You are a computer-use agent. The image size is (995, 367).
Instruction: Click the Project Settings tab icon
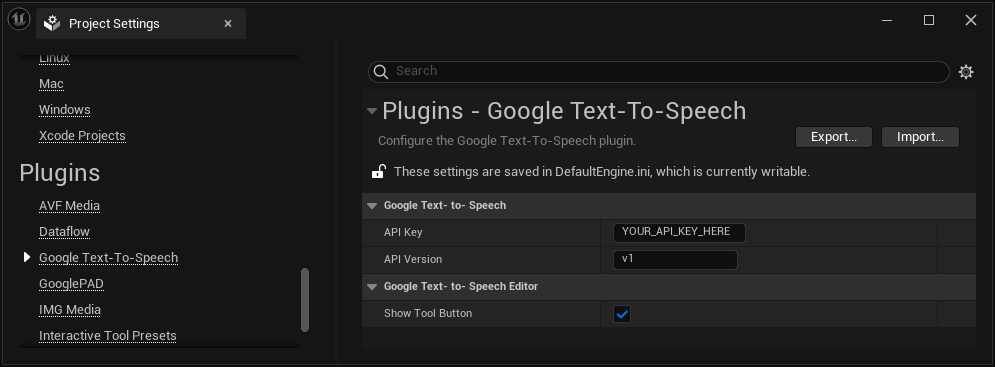(x=52, y=23)
